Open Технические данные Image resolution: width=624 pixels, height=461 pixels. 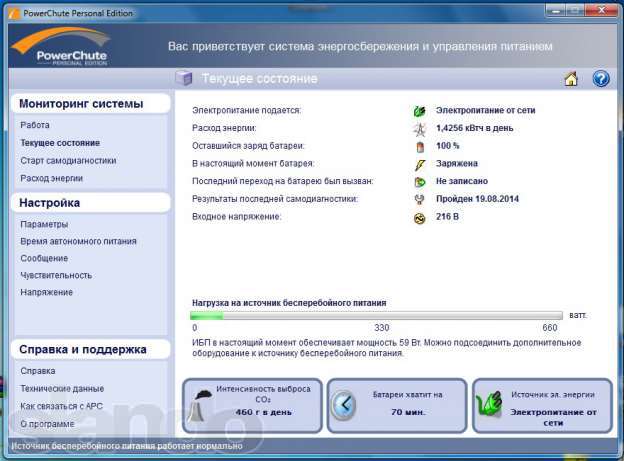tap(62, 388)
